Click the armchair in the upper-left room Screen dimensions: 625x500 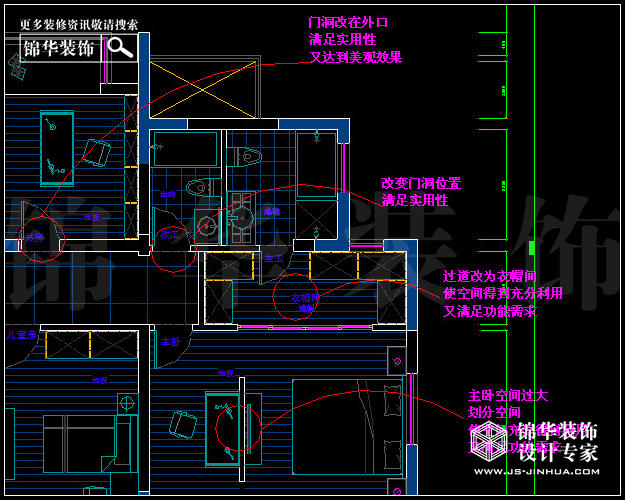tap(98, 152)
